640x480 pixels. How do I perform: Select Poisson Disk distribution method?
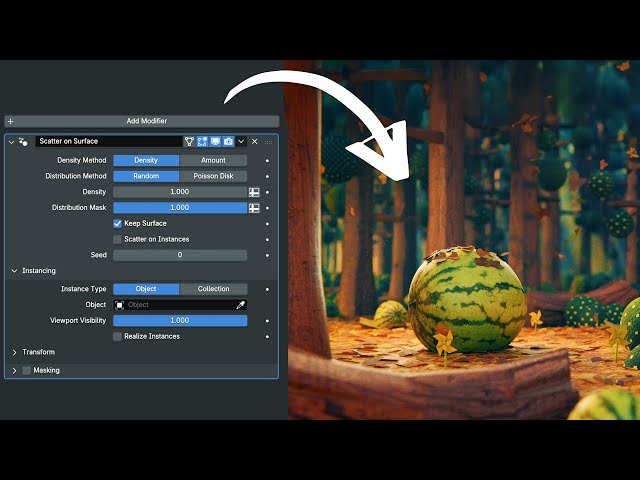213,176
